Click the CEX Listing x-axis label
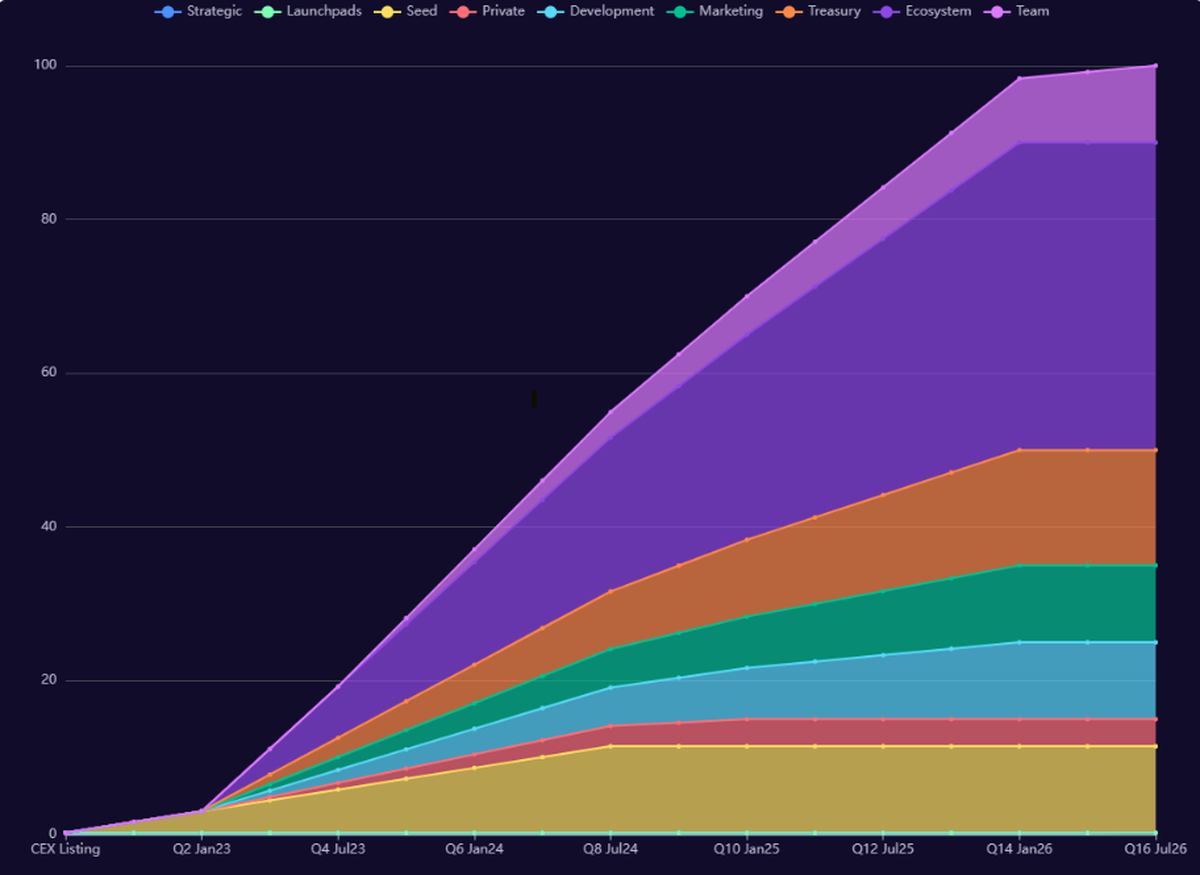 pyautogui.click(x=65, y=849)
